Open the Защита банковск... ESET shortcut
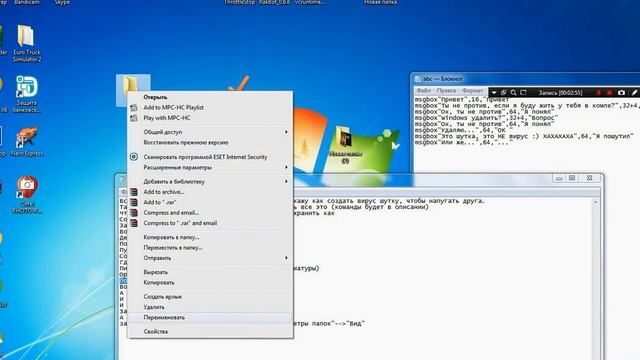The image size is (640, 360). pyautogui.click(x=26, y=94)
